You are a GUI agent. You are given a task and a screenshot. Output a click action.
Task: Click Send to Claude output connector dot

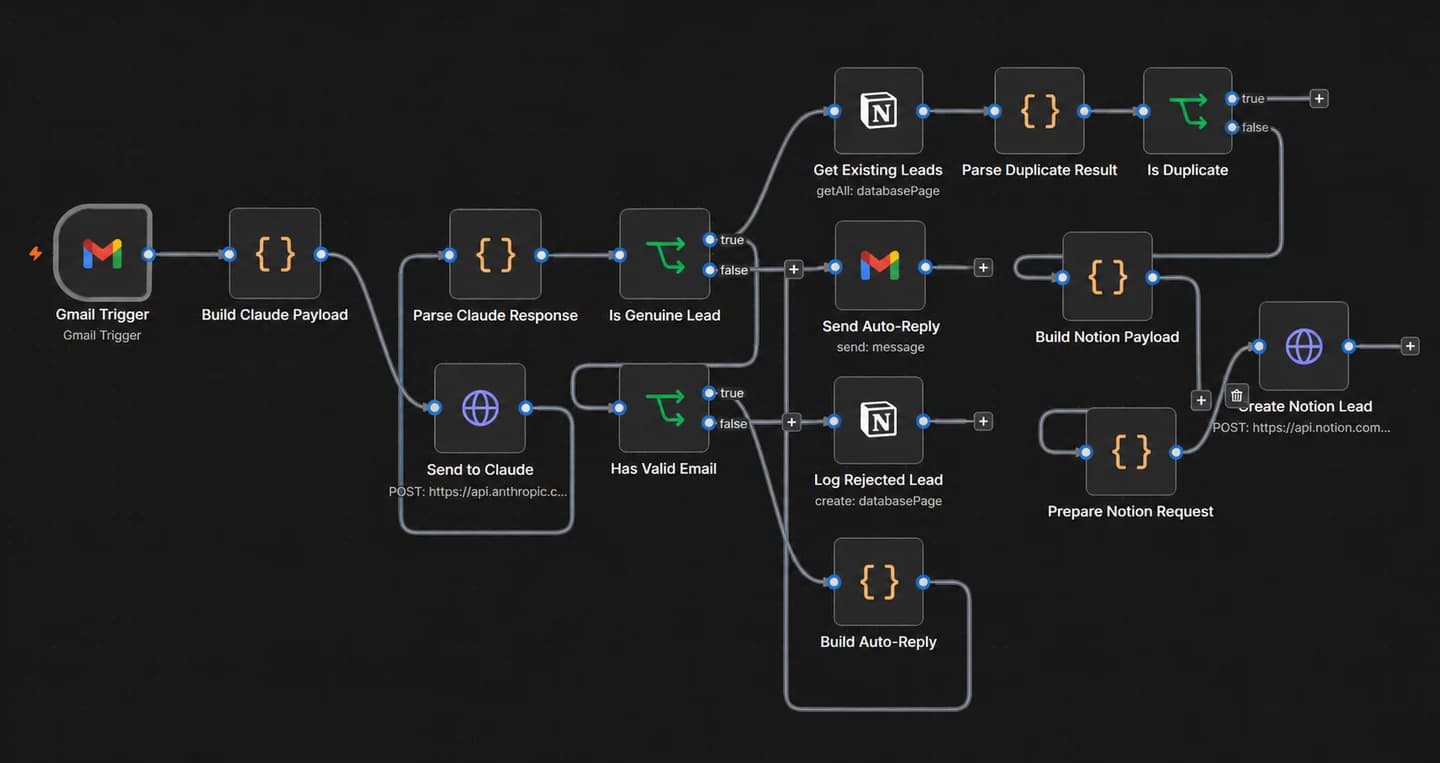point(526,408)
